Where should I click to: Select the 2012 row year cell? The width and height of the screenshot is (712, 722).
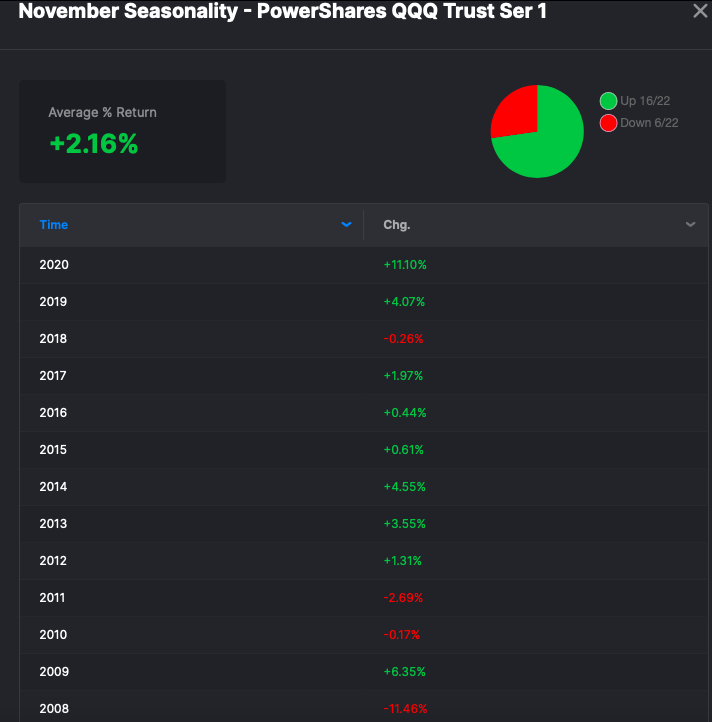(x=53, y=561)
